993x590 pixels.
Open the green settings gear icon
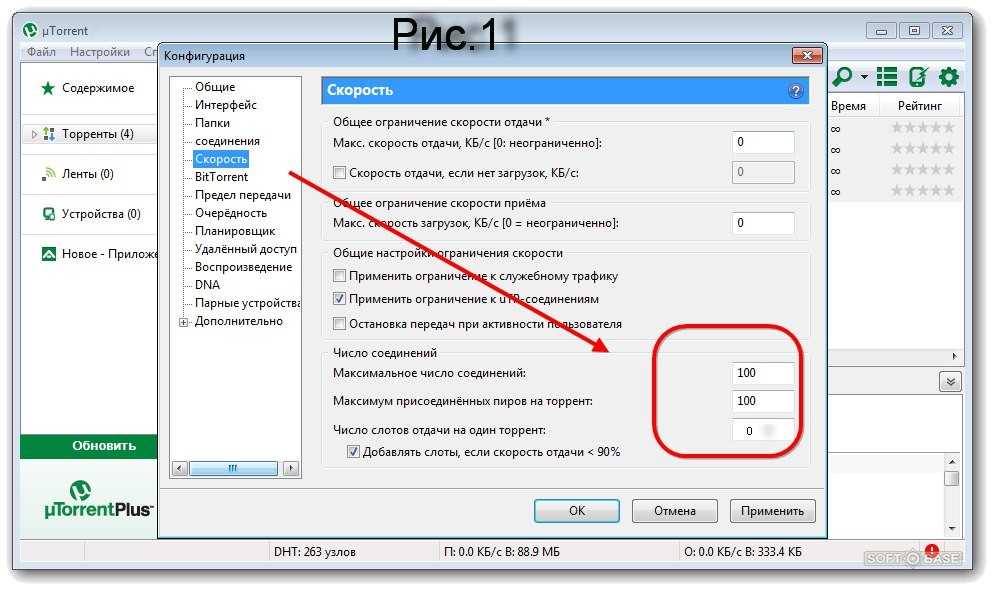[x=949, y=77]
